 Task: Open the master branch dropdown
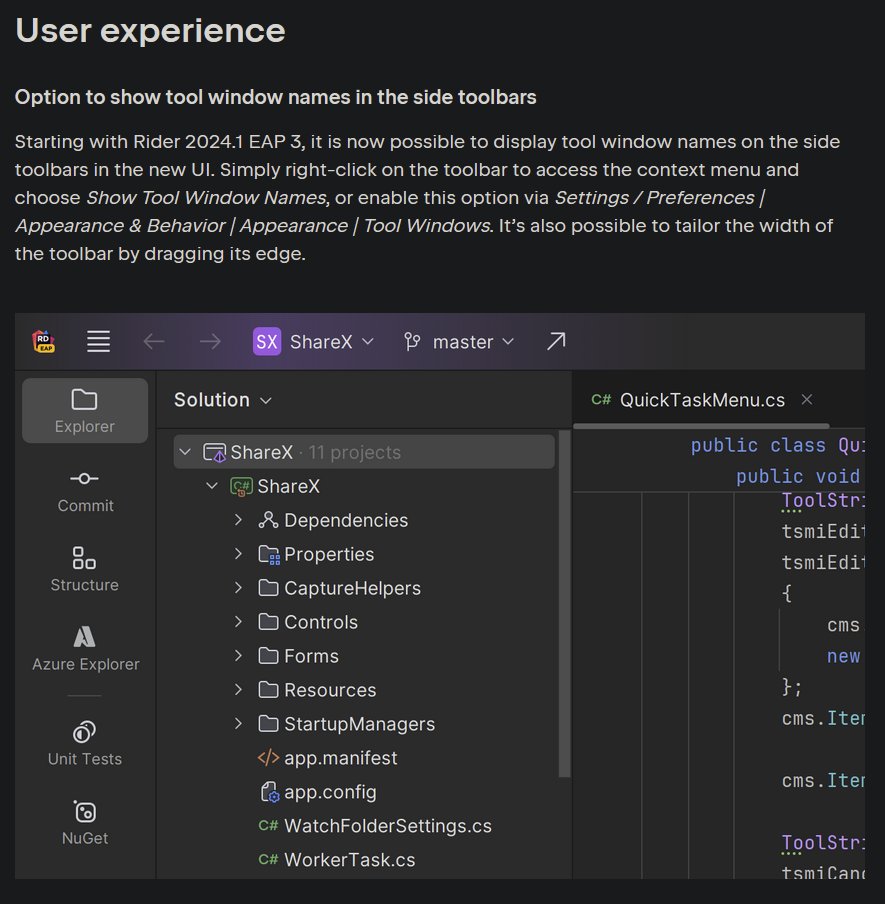473,341
